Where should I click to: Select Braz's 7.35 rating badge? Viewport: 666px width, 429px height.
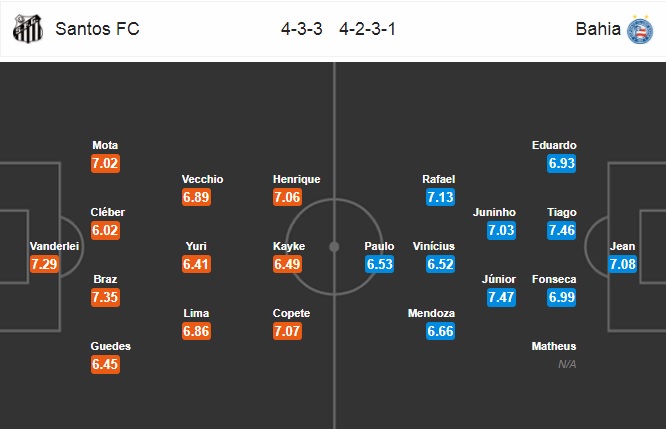pos(105,297)
